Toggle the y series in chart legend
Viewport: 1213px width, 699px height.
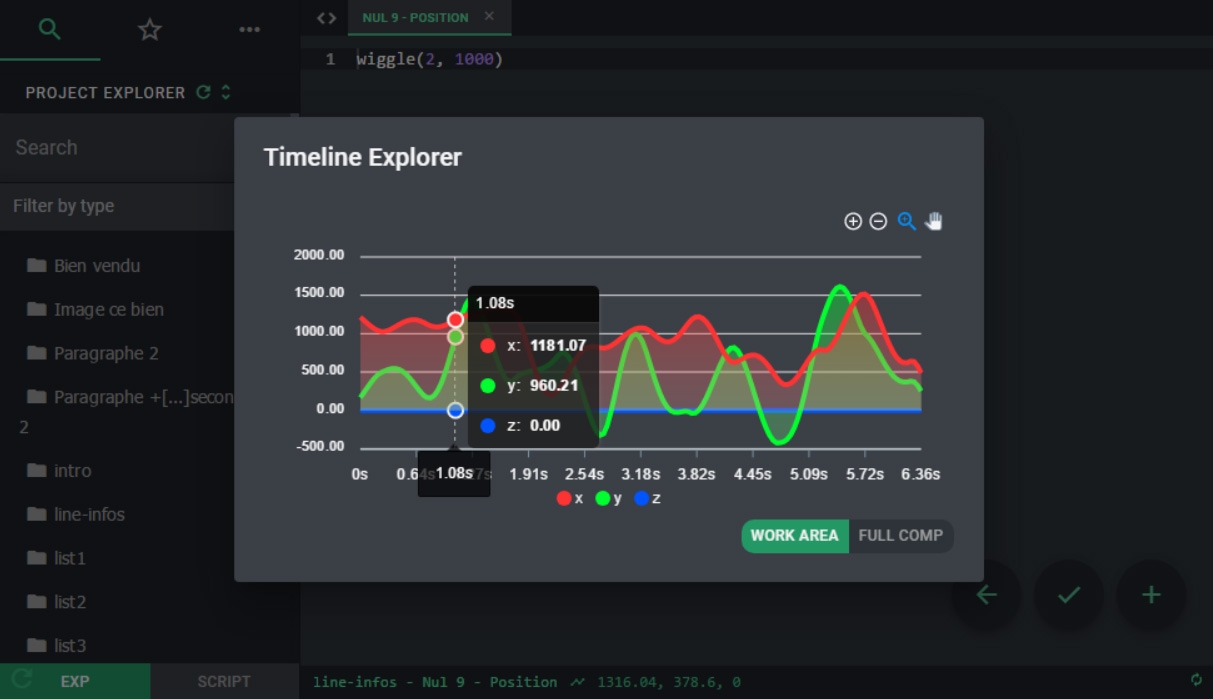[x=609, y=498]
